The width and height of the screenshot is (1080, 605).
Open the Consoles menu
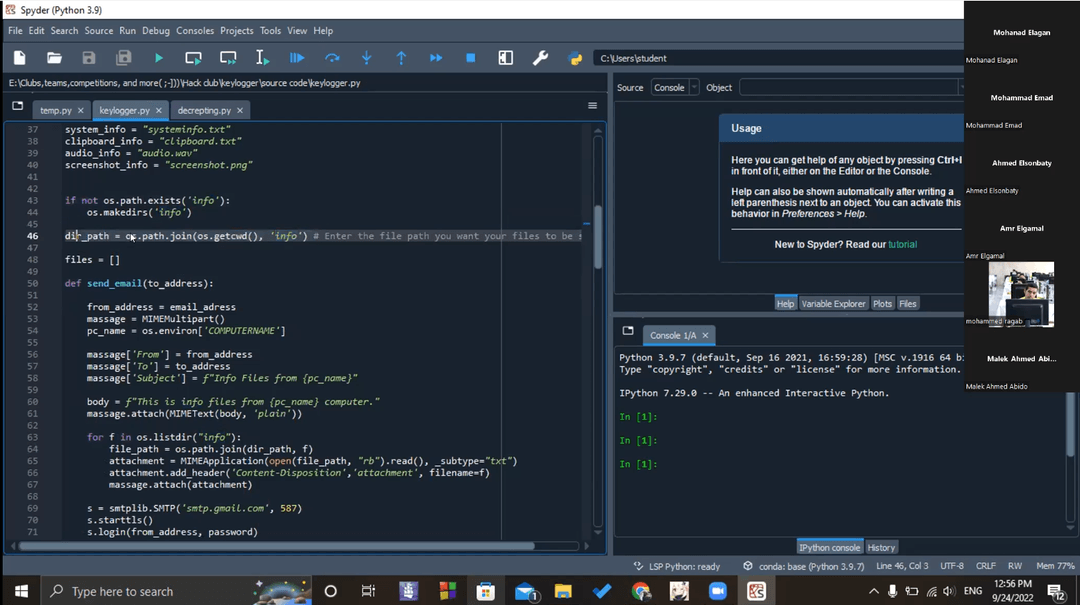pos(195,30)
